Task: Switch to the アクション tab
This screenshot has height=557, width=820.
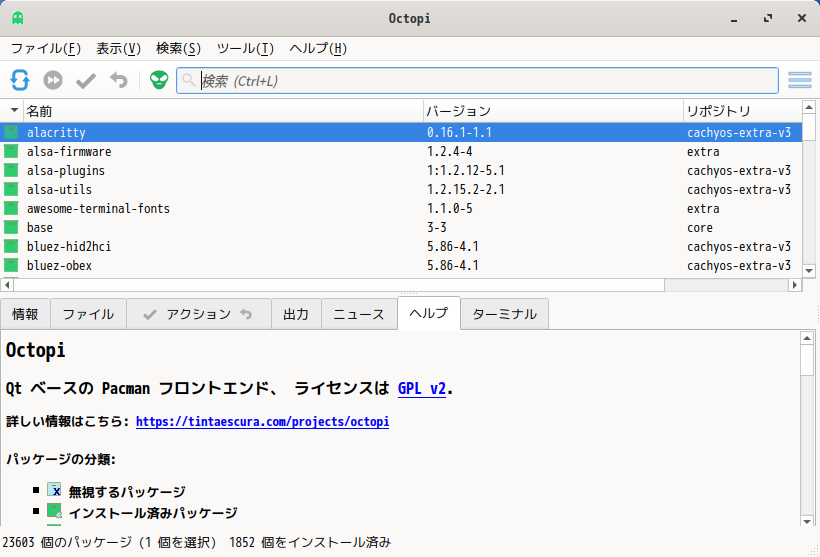Action: tap(199, 314)
